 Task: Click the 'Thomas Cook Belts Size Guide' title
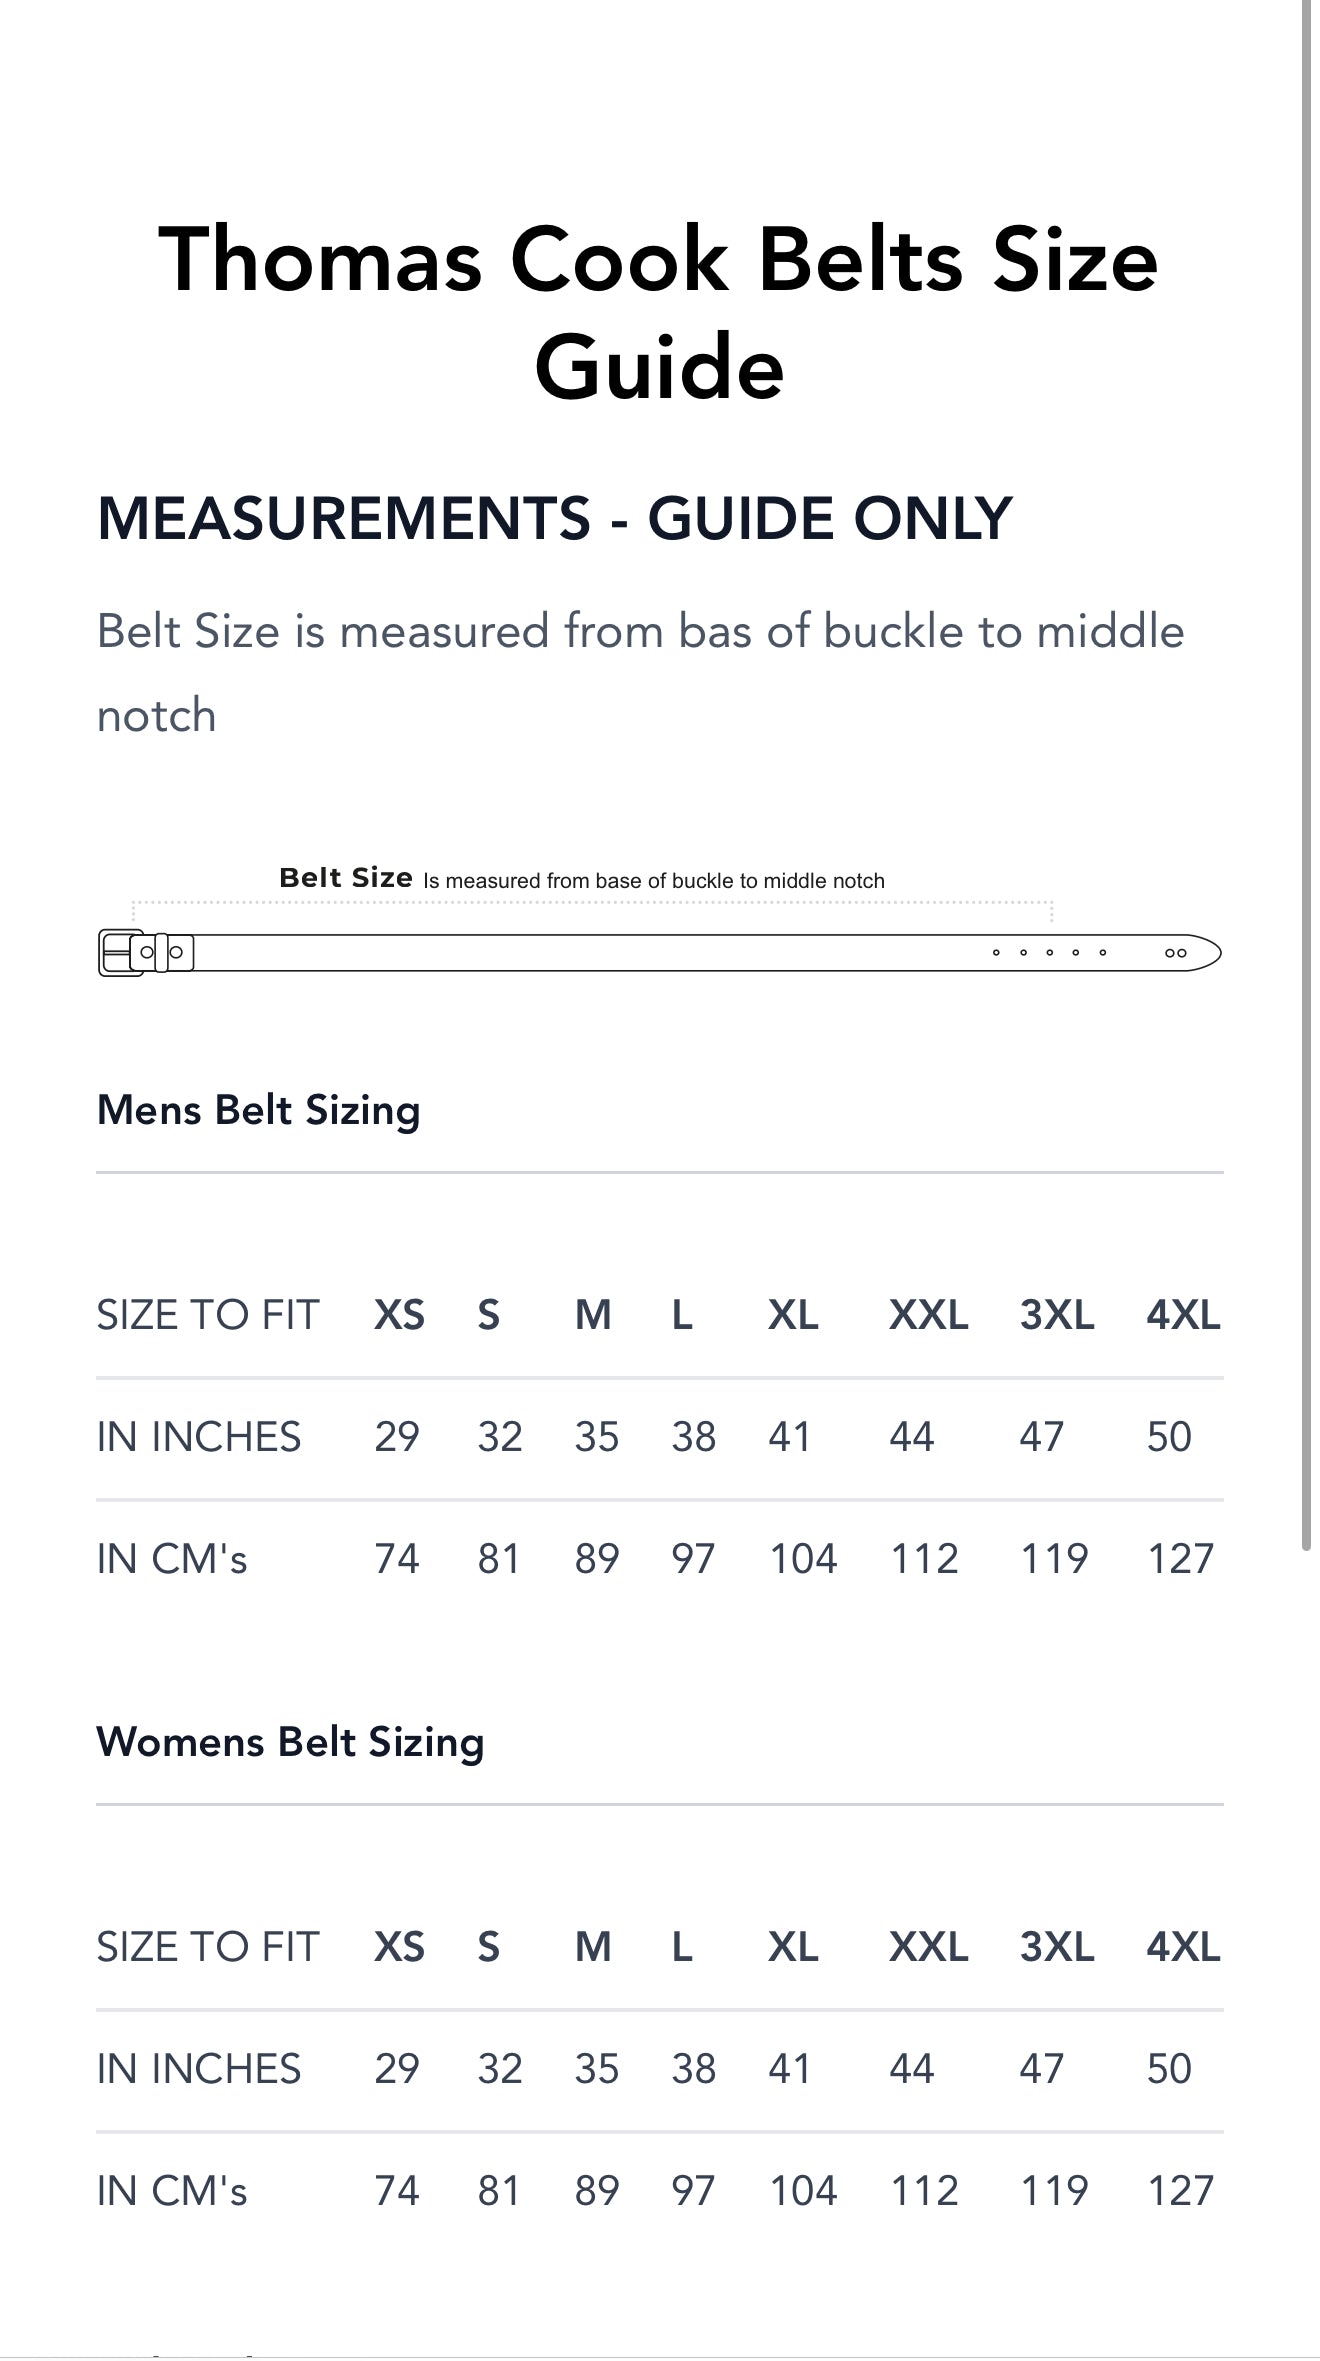(x=659, y=312)
